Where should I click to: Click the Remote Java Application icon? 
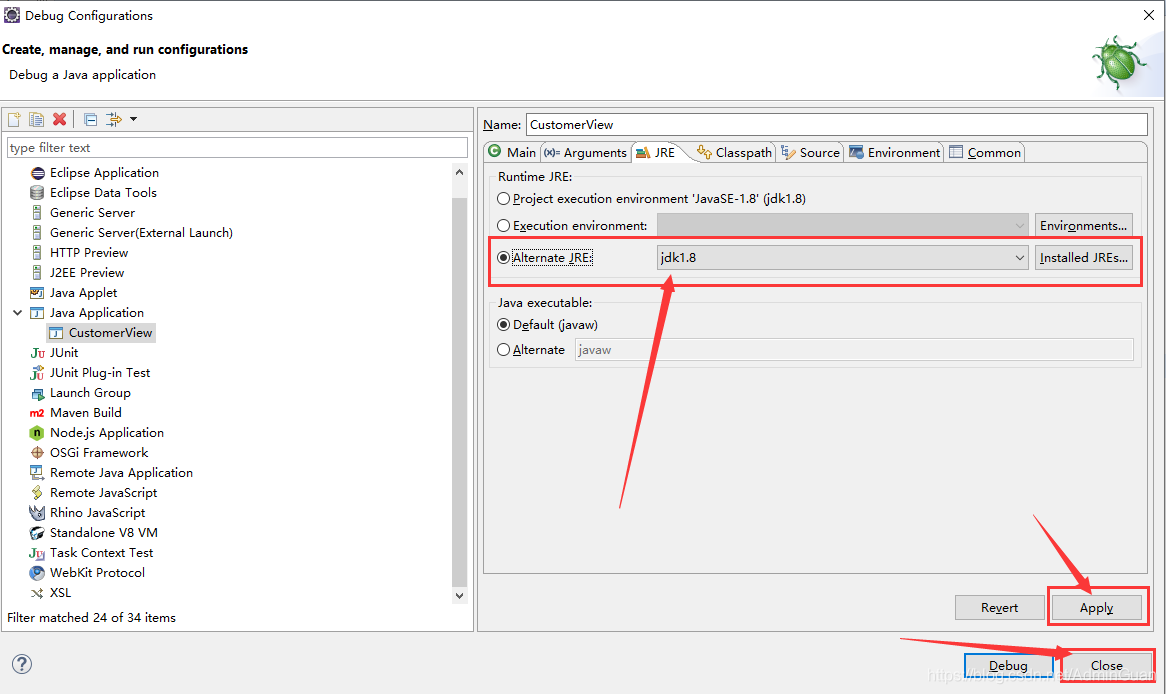(37, 473)
